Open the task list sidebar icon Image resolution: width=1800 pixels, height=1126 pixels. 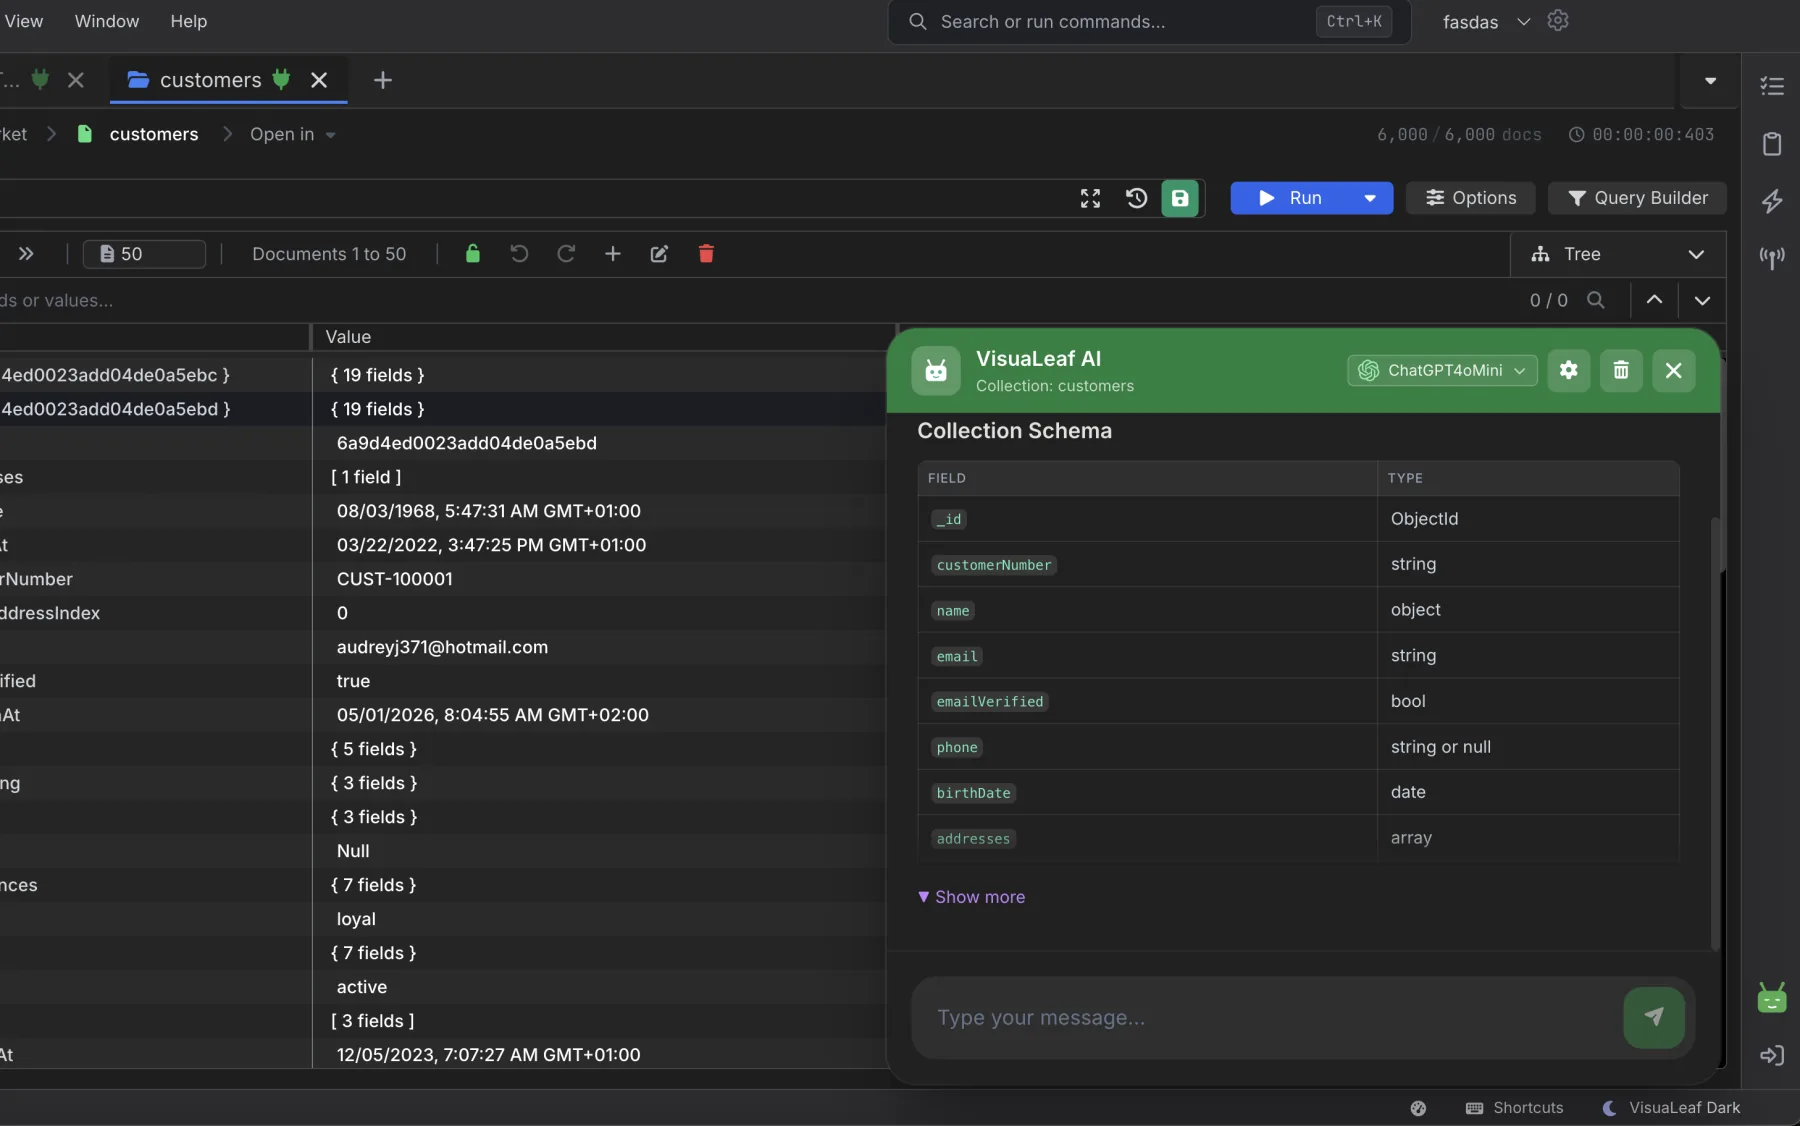1772,87
